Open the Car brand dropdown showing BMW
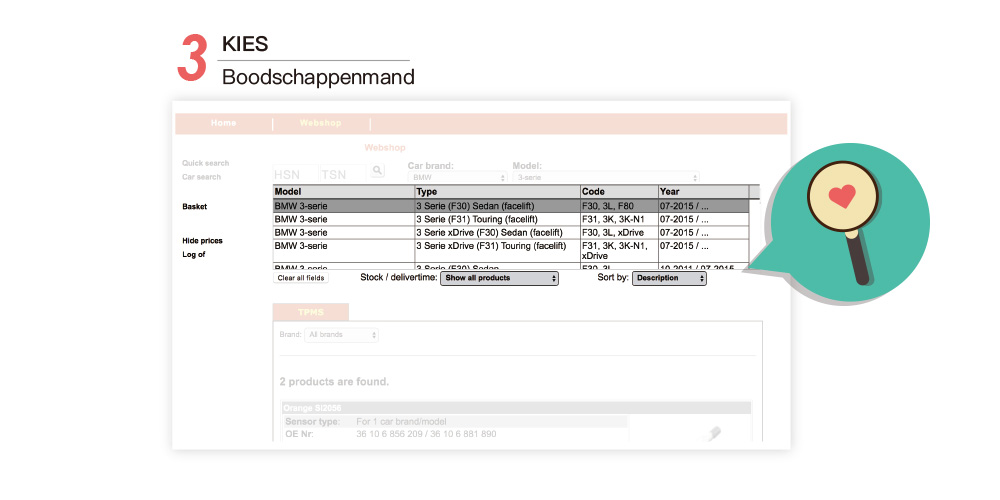Screen dimensions: 1000x500 458,178
